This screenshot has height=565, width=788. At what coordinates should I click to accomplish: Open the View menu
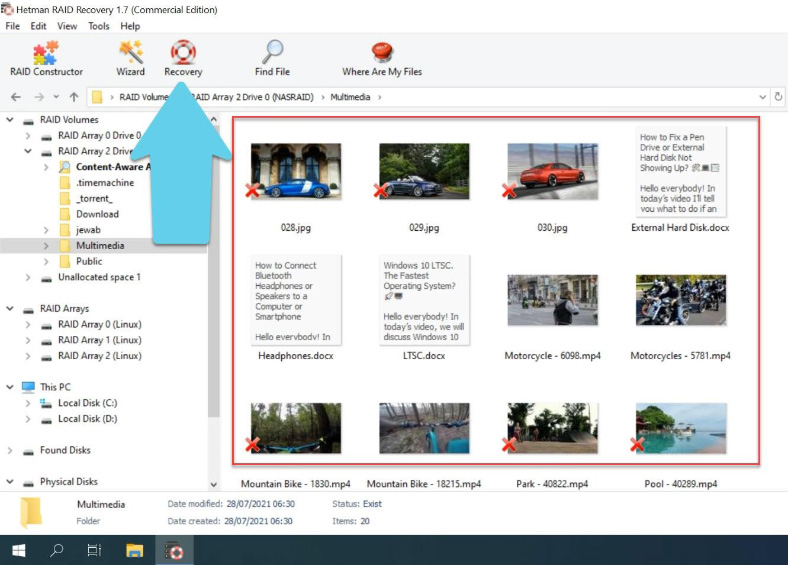tap(67, 25)
